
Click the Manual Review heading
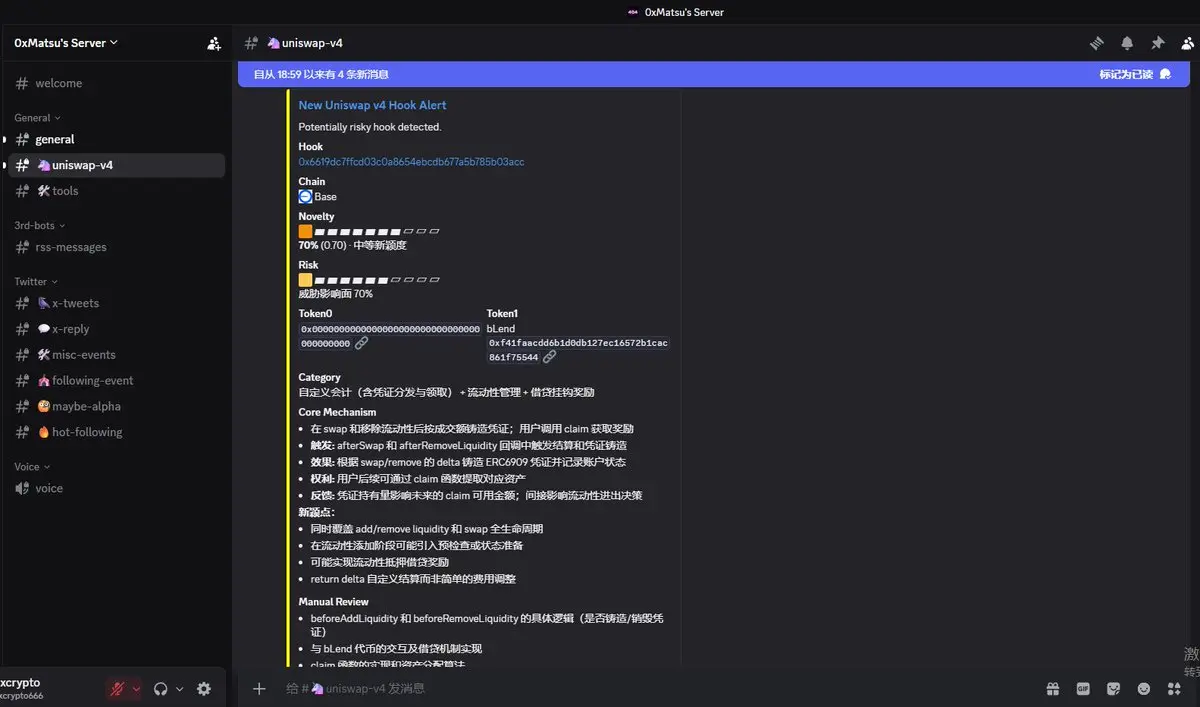tap(333, 602)
